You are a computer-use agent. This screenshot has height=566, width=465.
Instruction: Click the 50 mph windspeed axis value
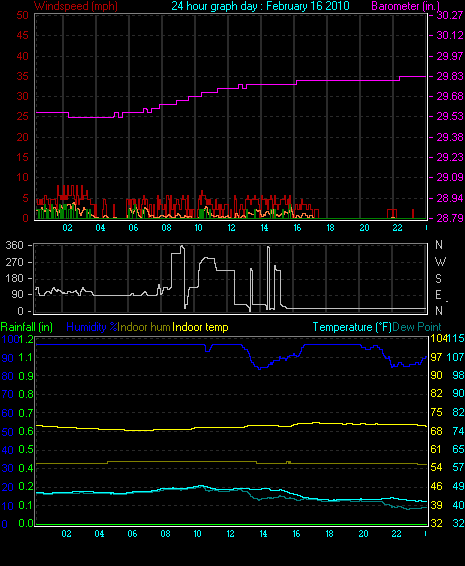click(22, 15)
